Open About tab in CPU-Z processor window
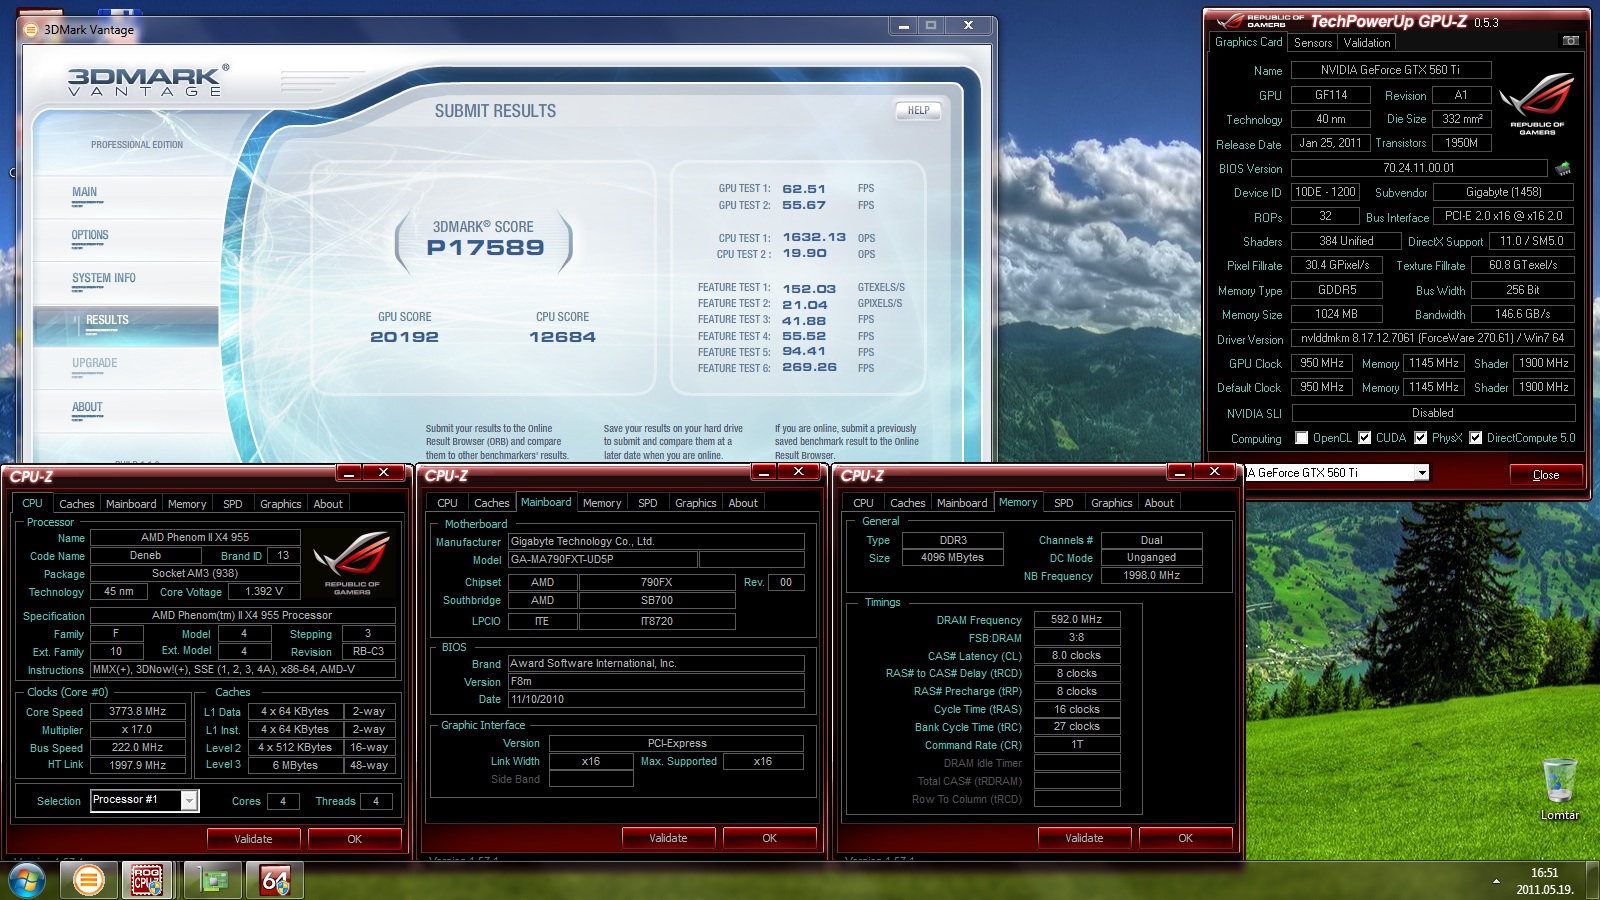 pyautogui.click(x=328, y=504)
